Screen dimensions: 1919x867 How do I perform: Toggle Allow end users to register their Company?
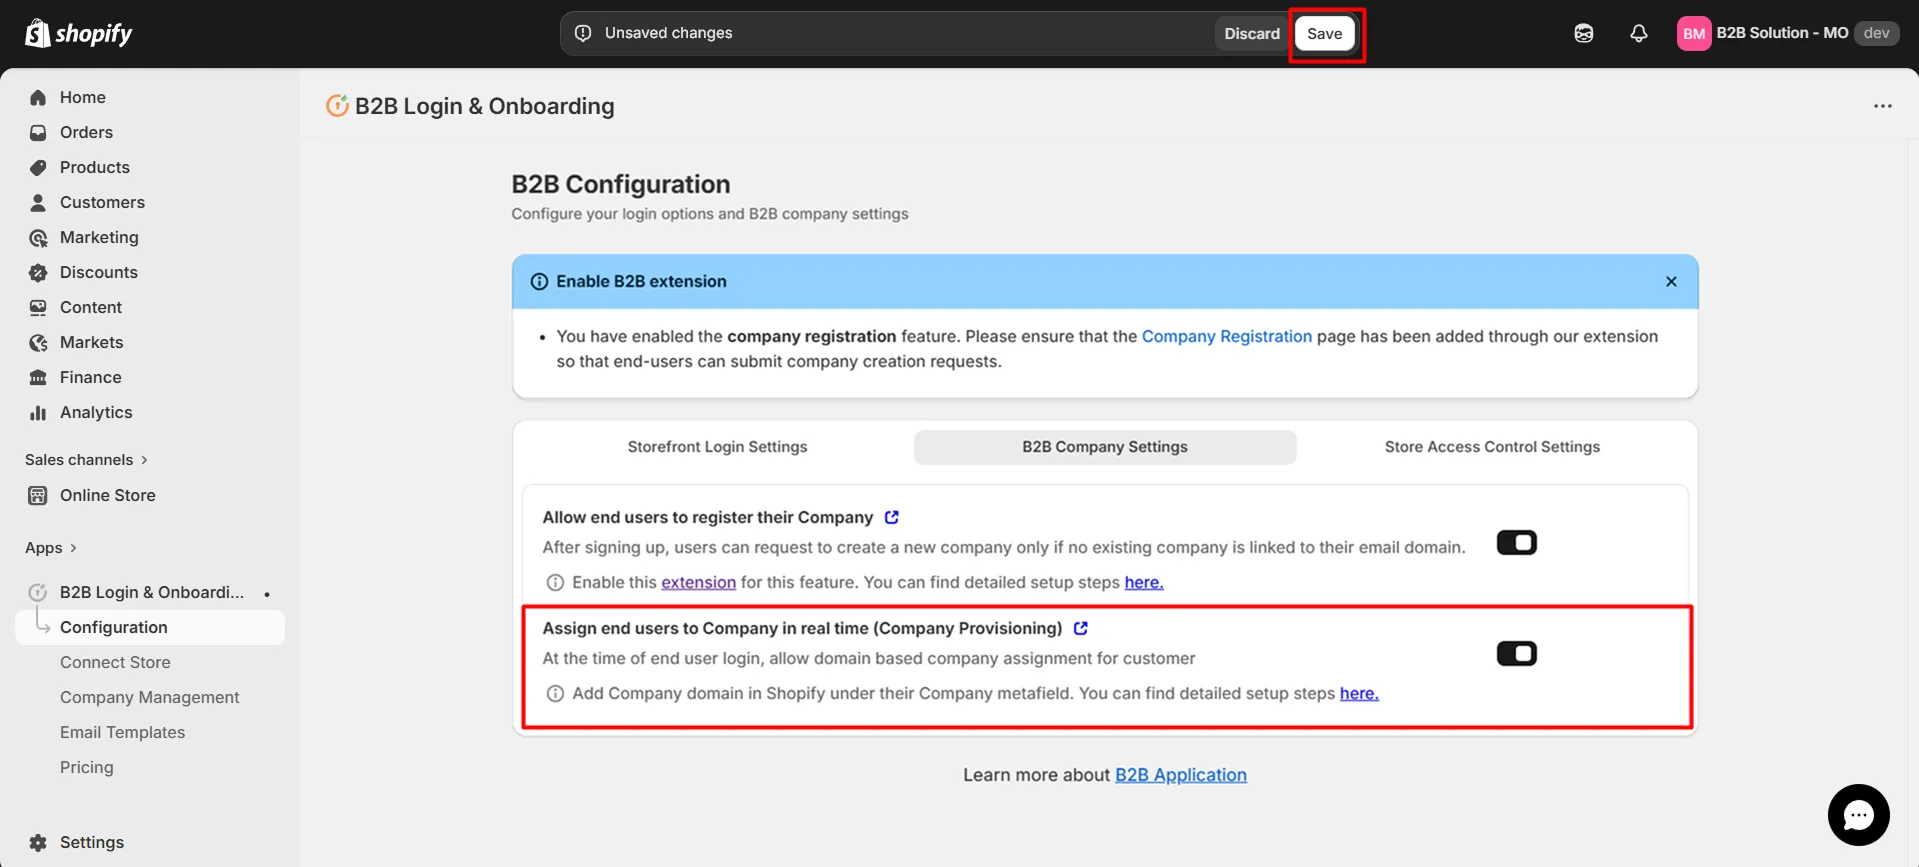1516,543
